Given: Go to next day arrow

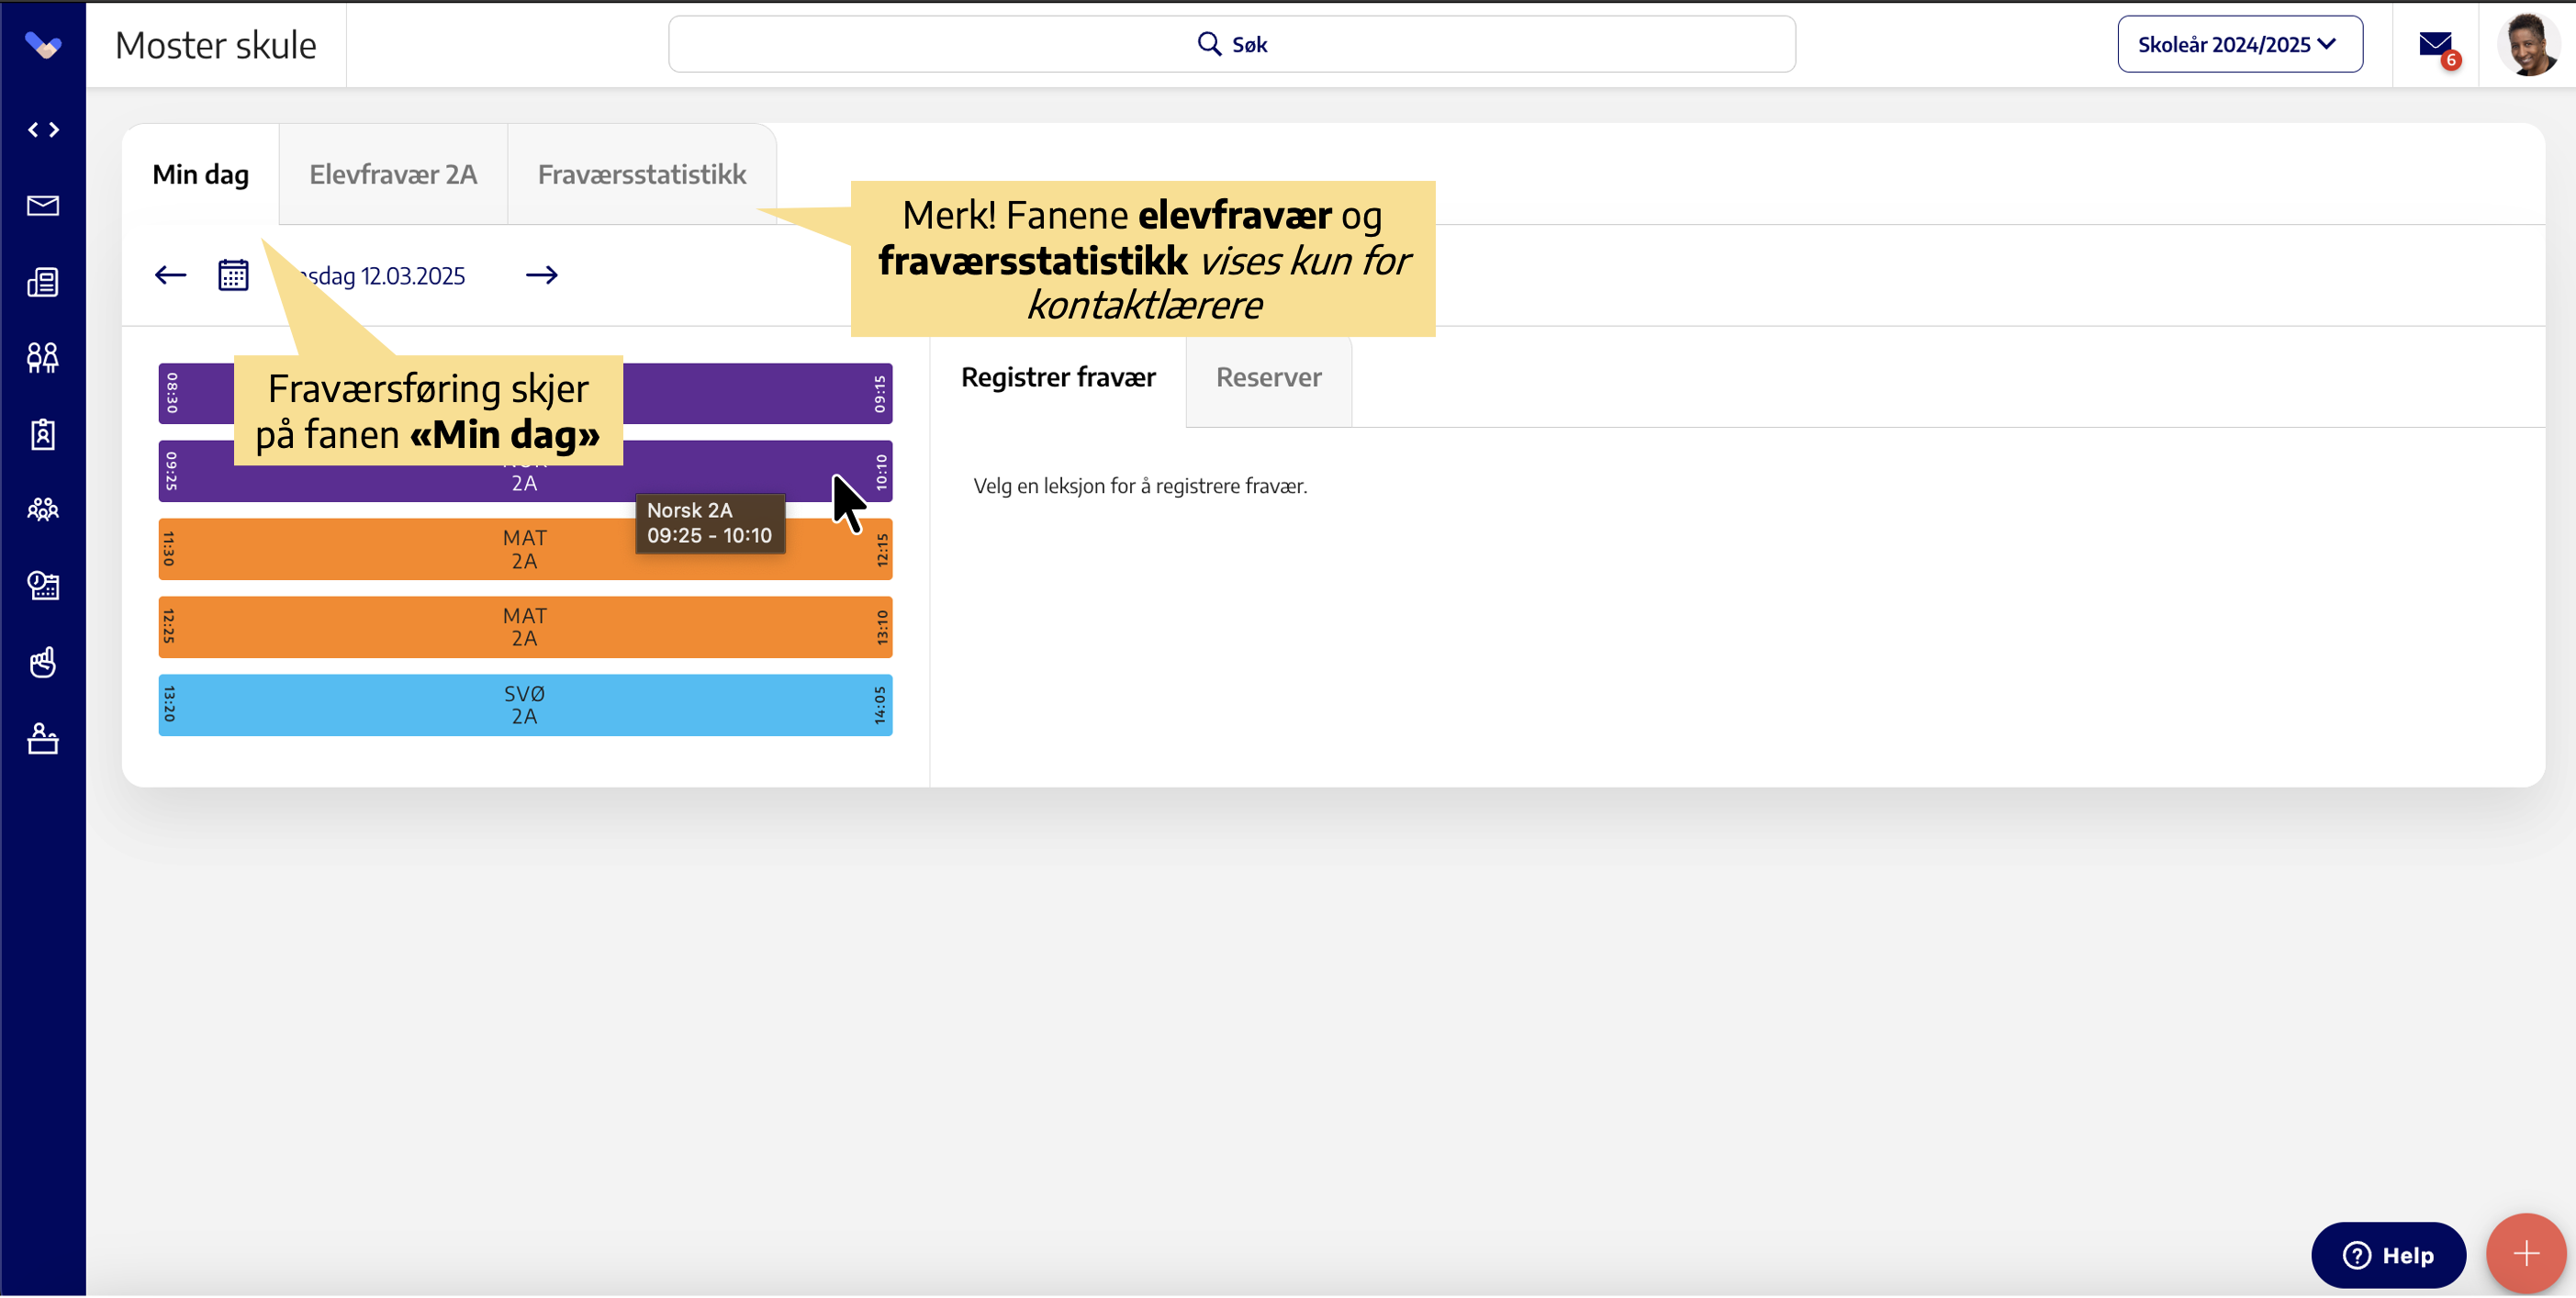Looking at the screenshot, I should pos(542,275).
